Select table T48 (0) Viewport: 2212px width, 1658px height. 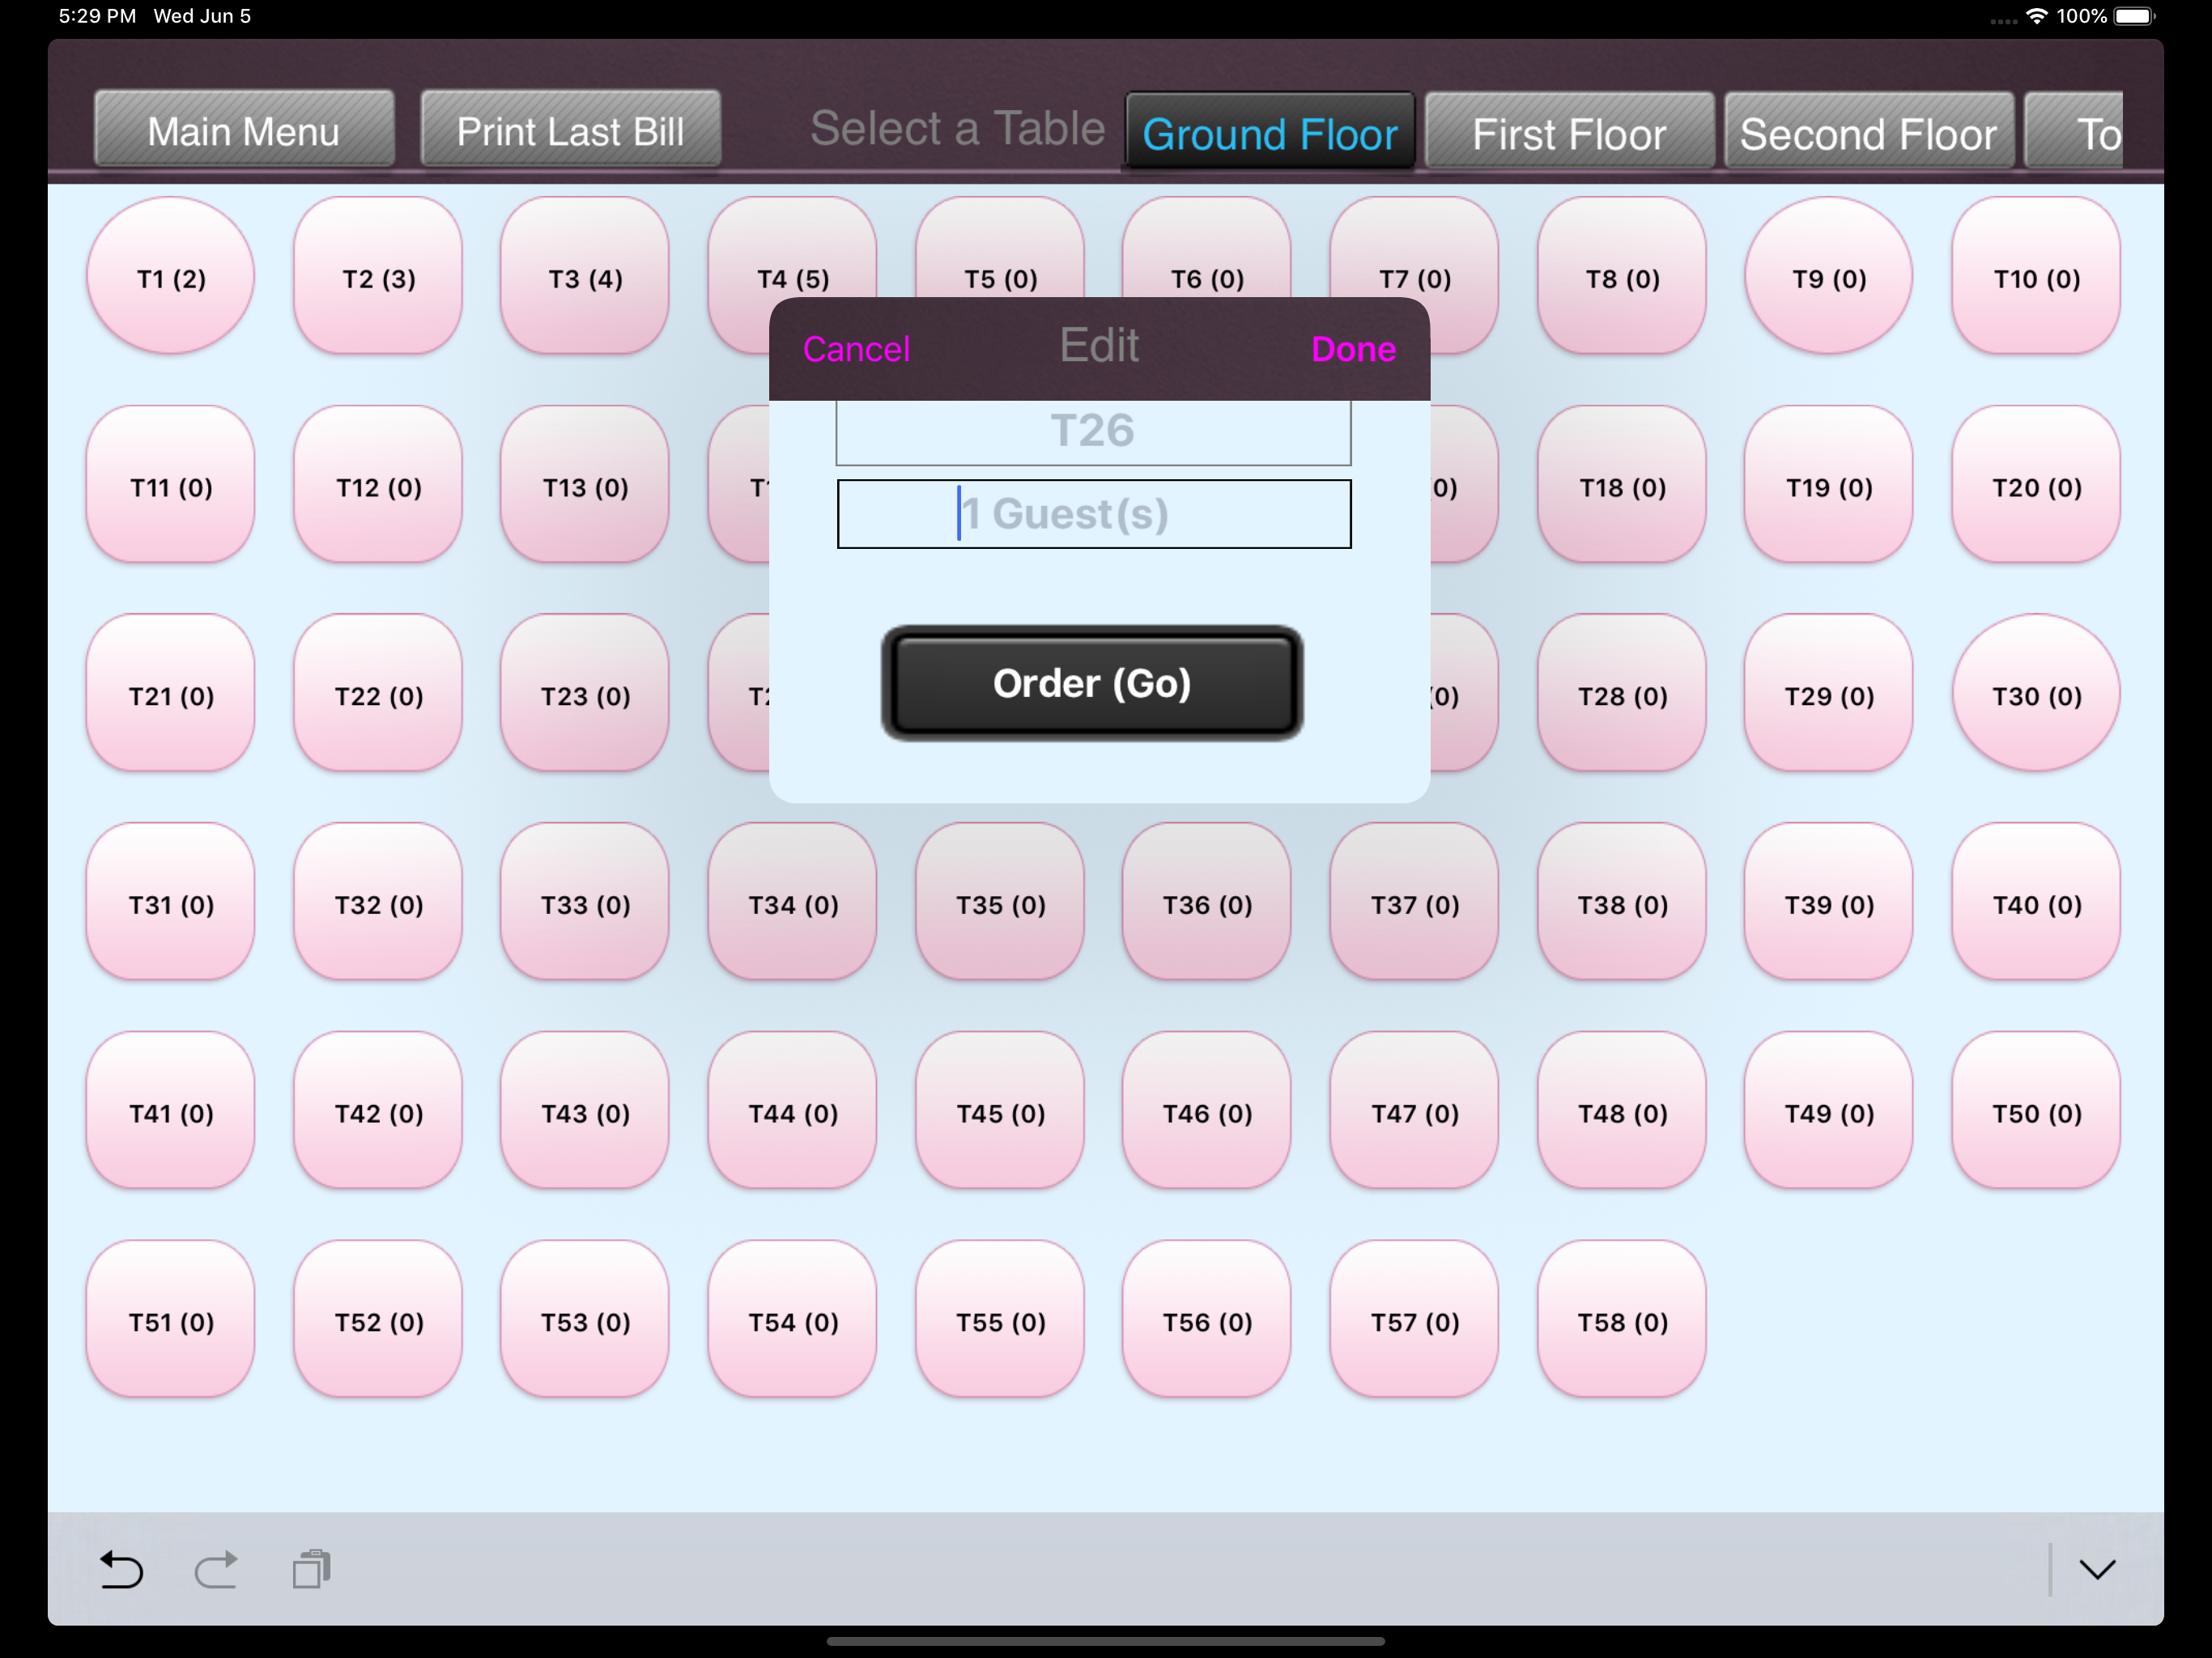(1622, 1110)
